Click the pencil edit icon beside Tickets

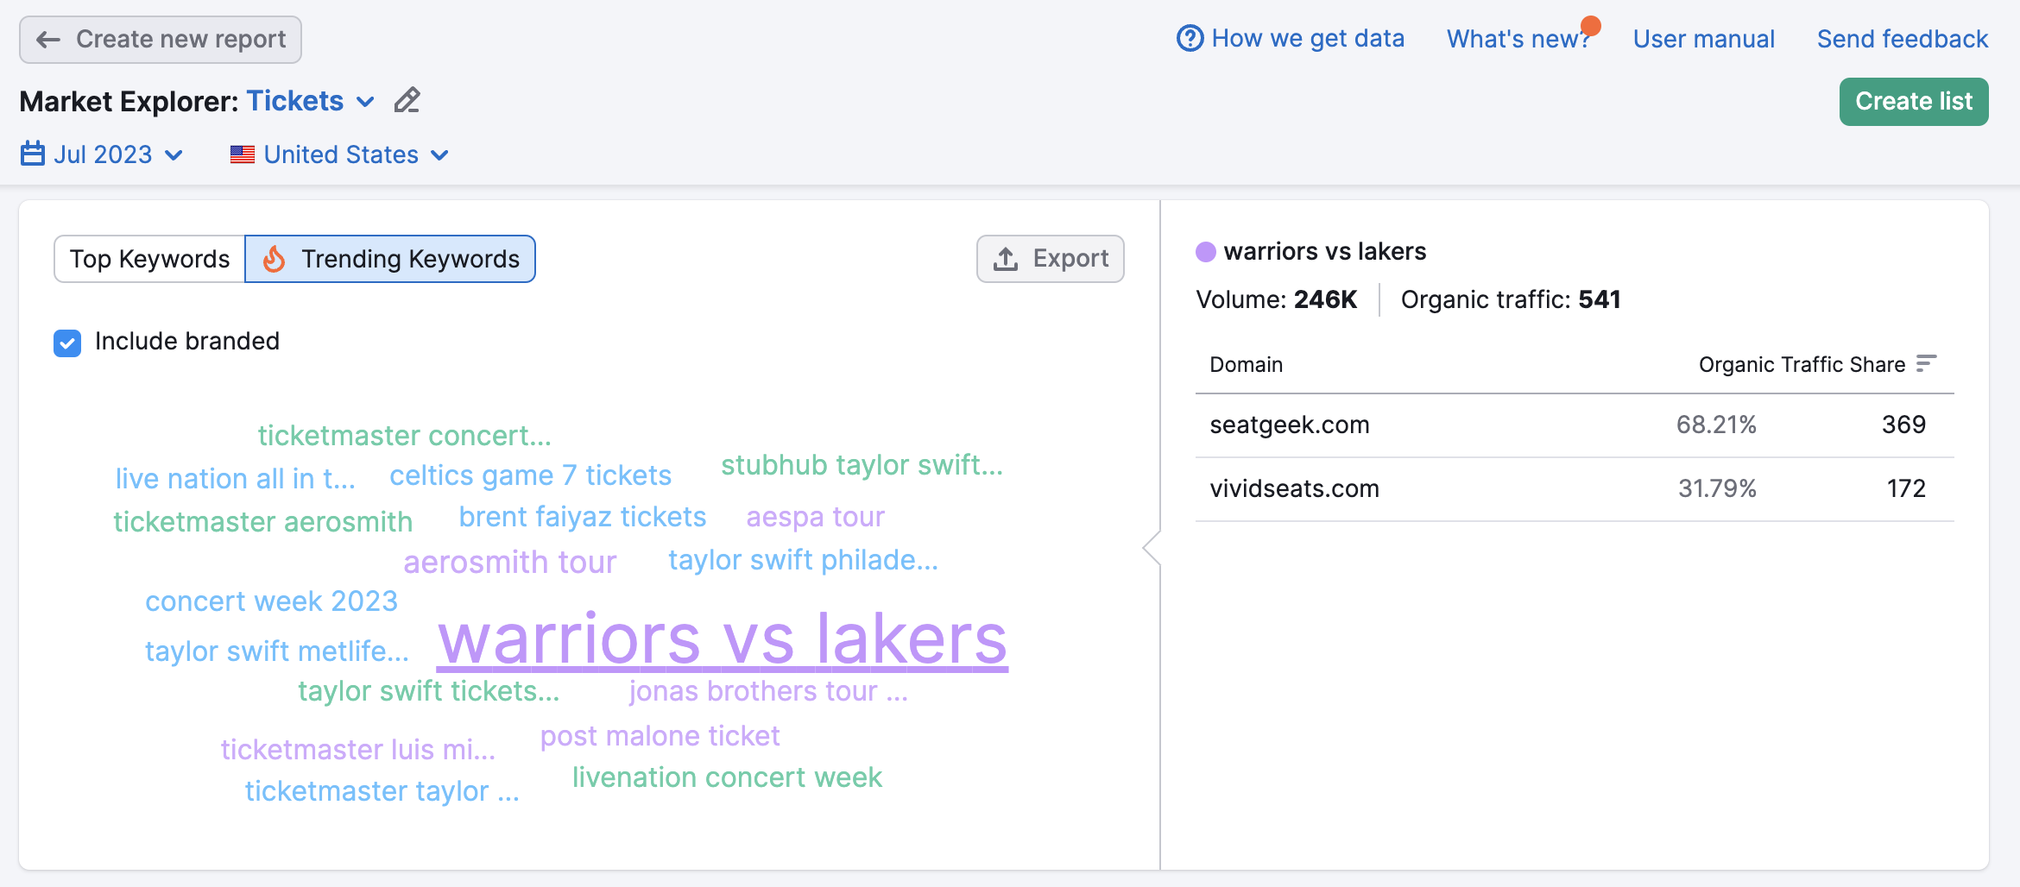point(407,101)
